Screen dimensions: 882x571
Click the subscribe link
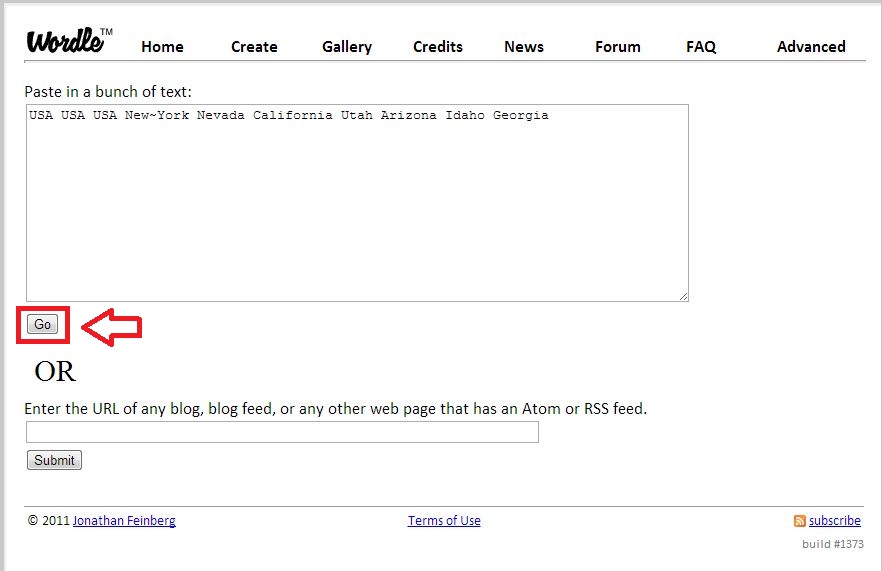835,520
